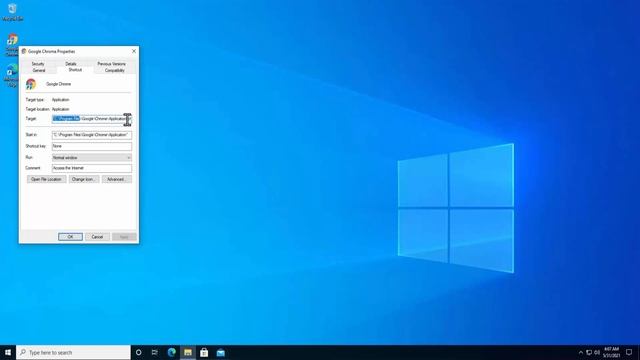Click the Cortana circle on the taskbar
640x360 pixels.
pos(138,352)
